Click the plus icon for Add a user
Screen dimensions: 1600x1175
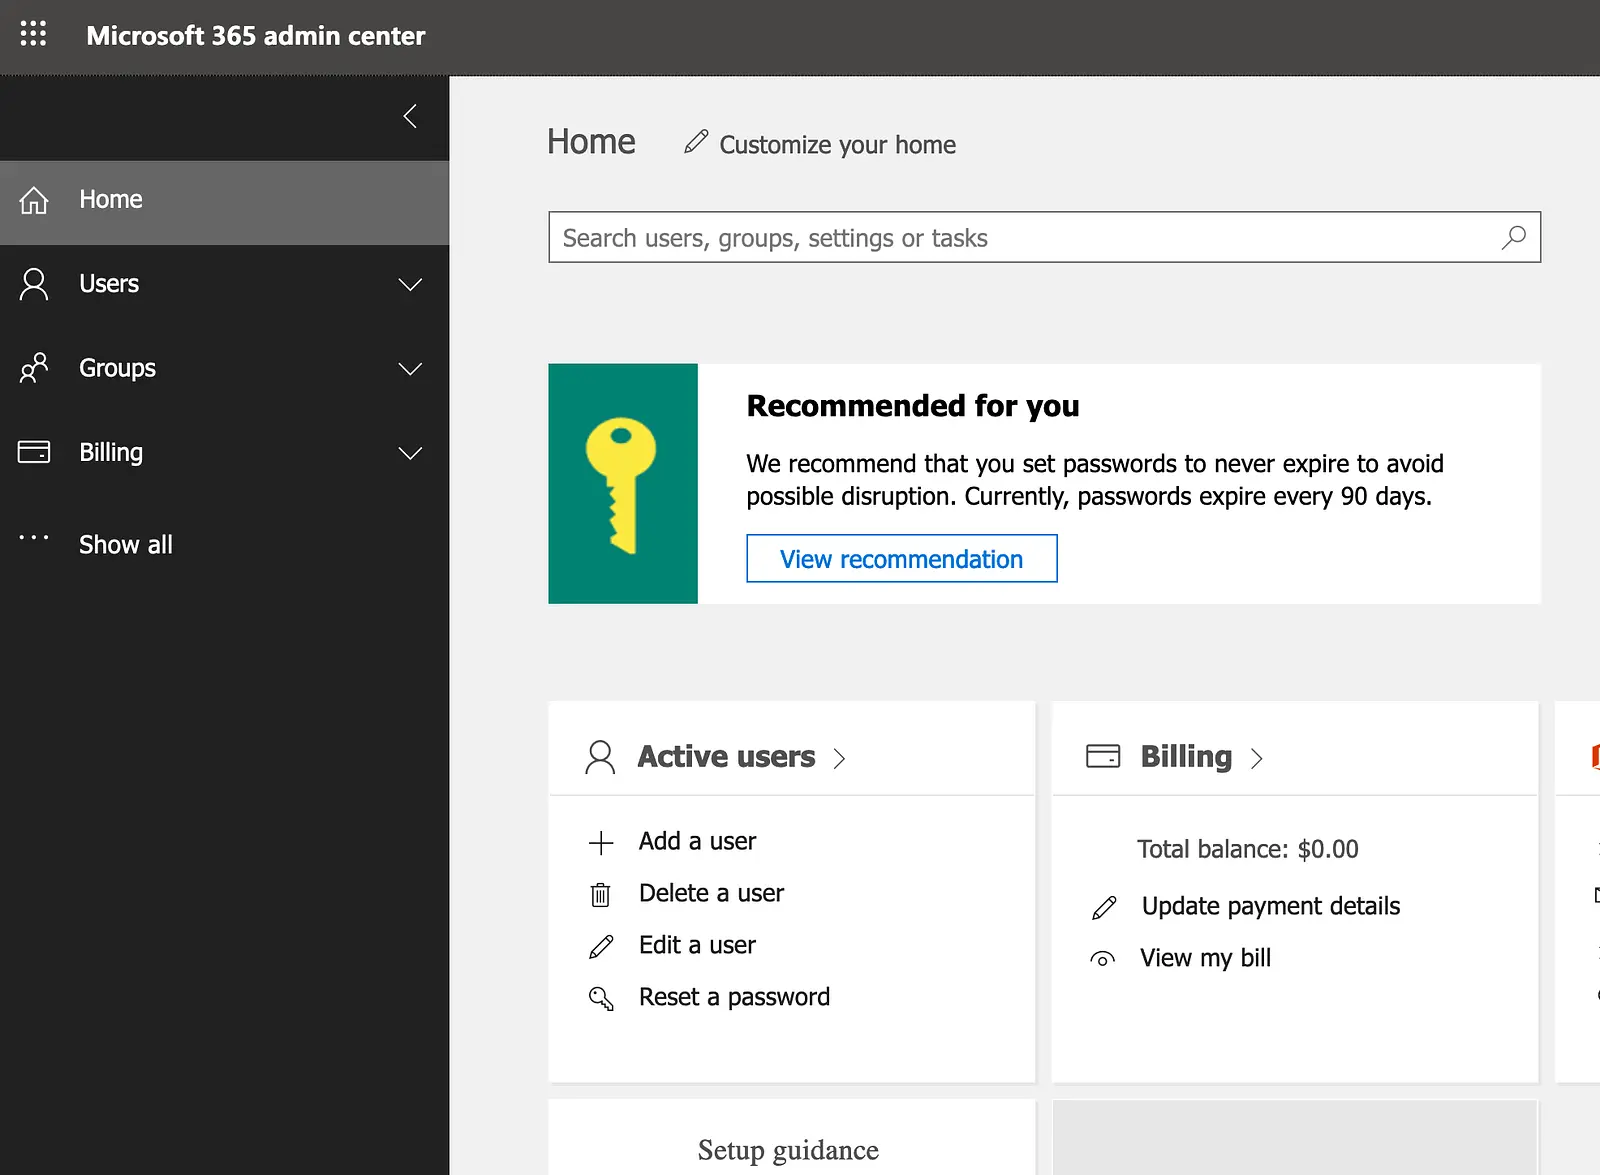pos(601,843)
